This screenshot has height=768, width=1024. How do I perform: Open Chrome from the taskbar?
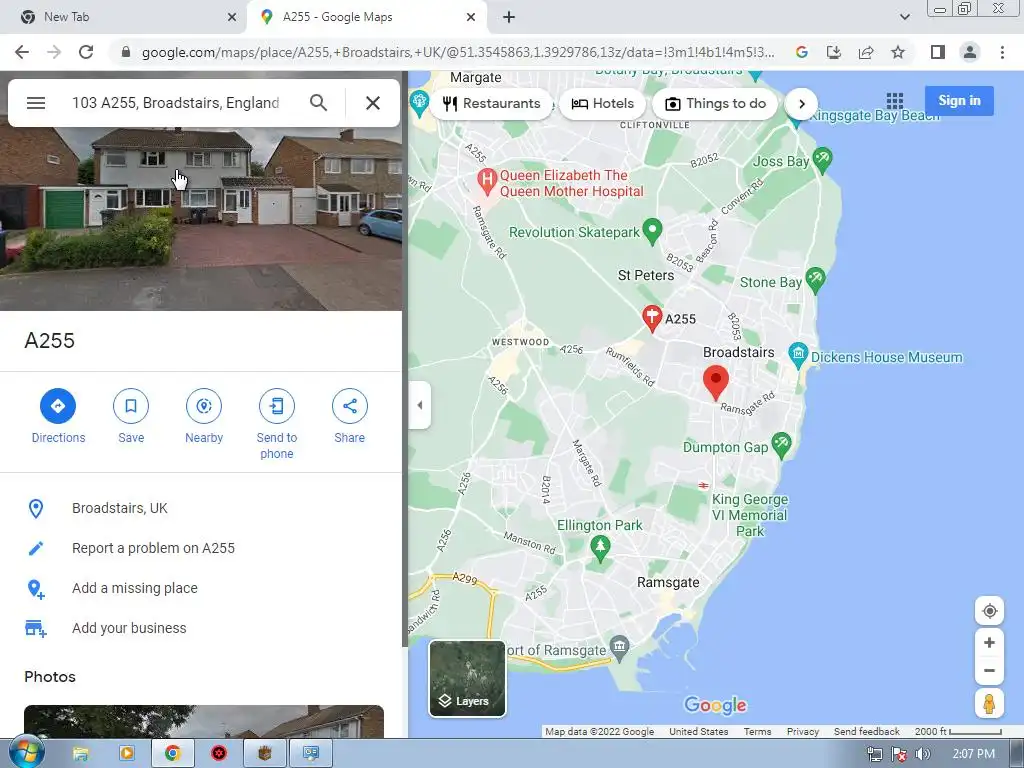(x=172, y=754)
